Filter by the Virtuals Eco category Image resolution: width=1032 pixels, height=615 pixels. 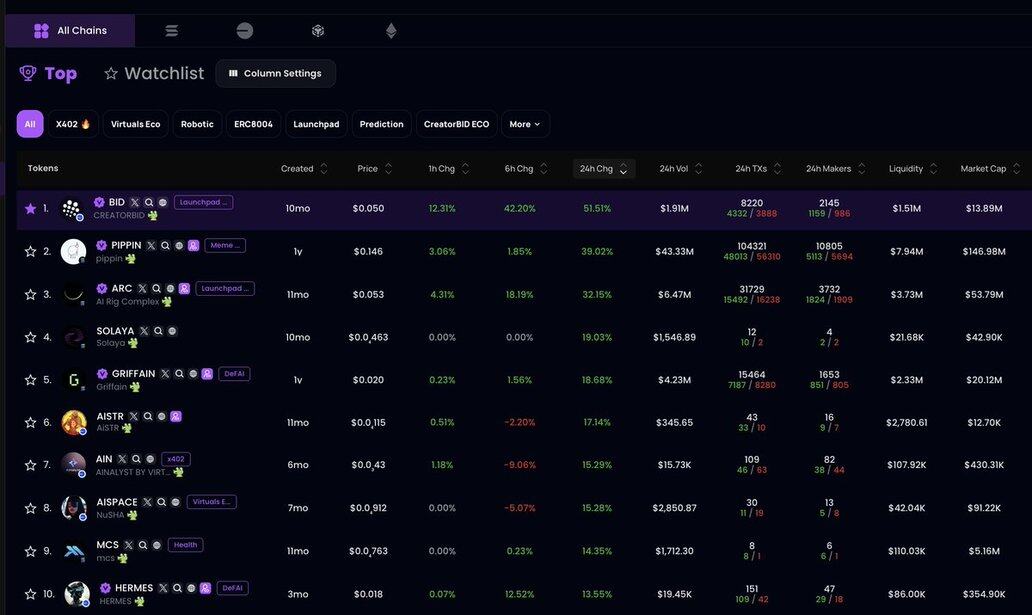click(135, 124)
